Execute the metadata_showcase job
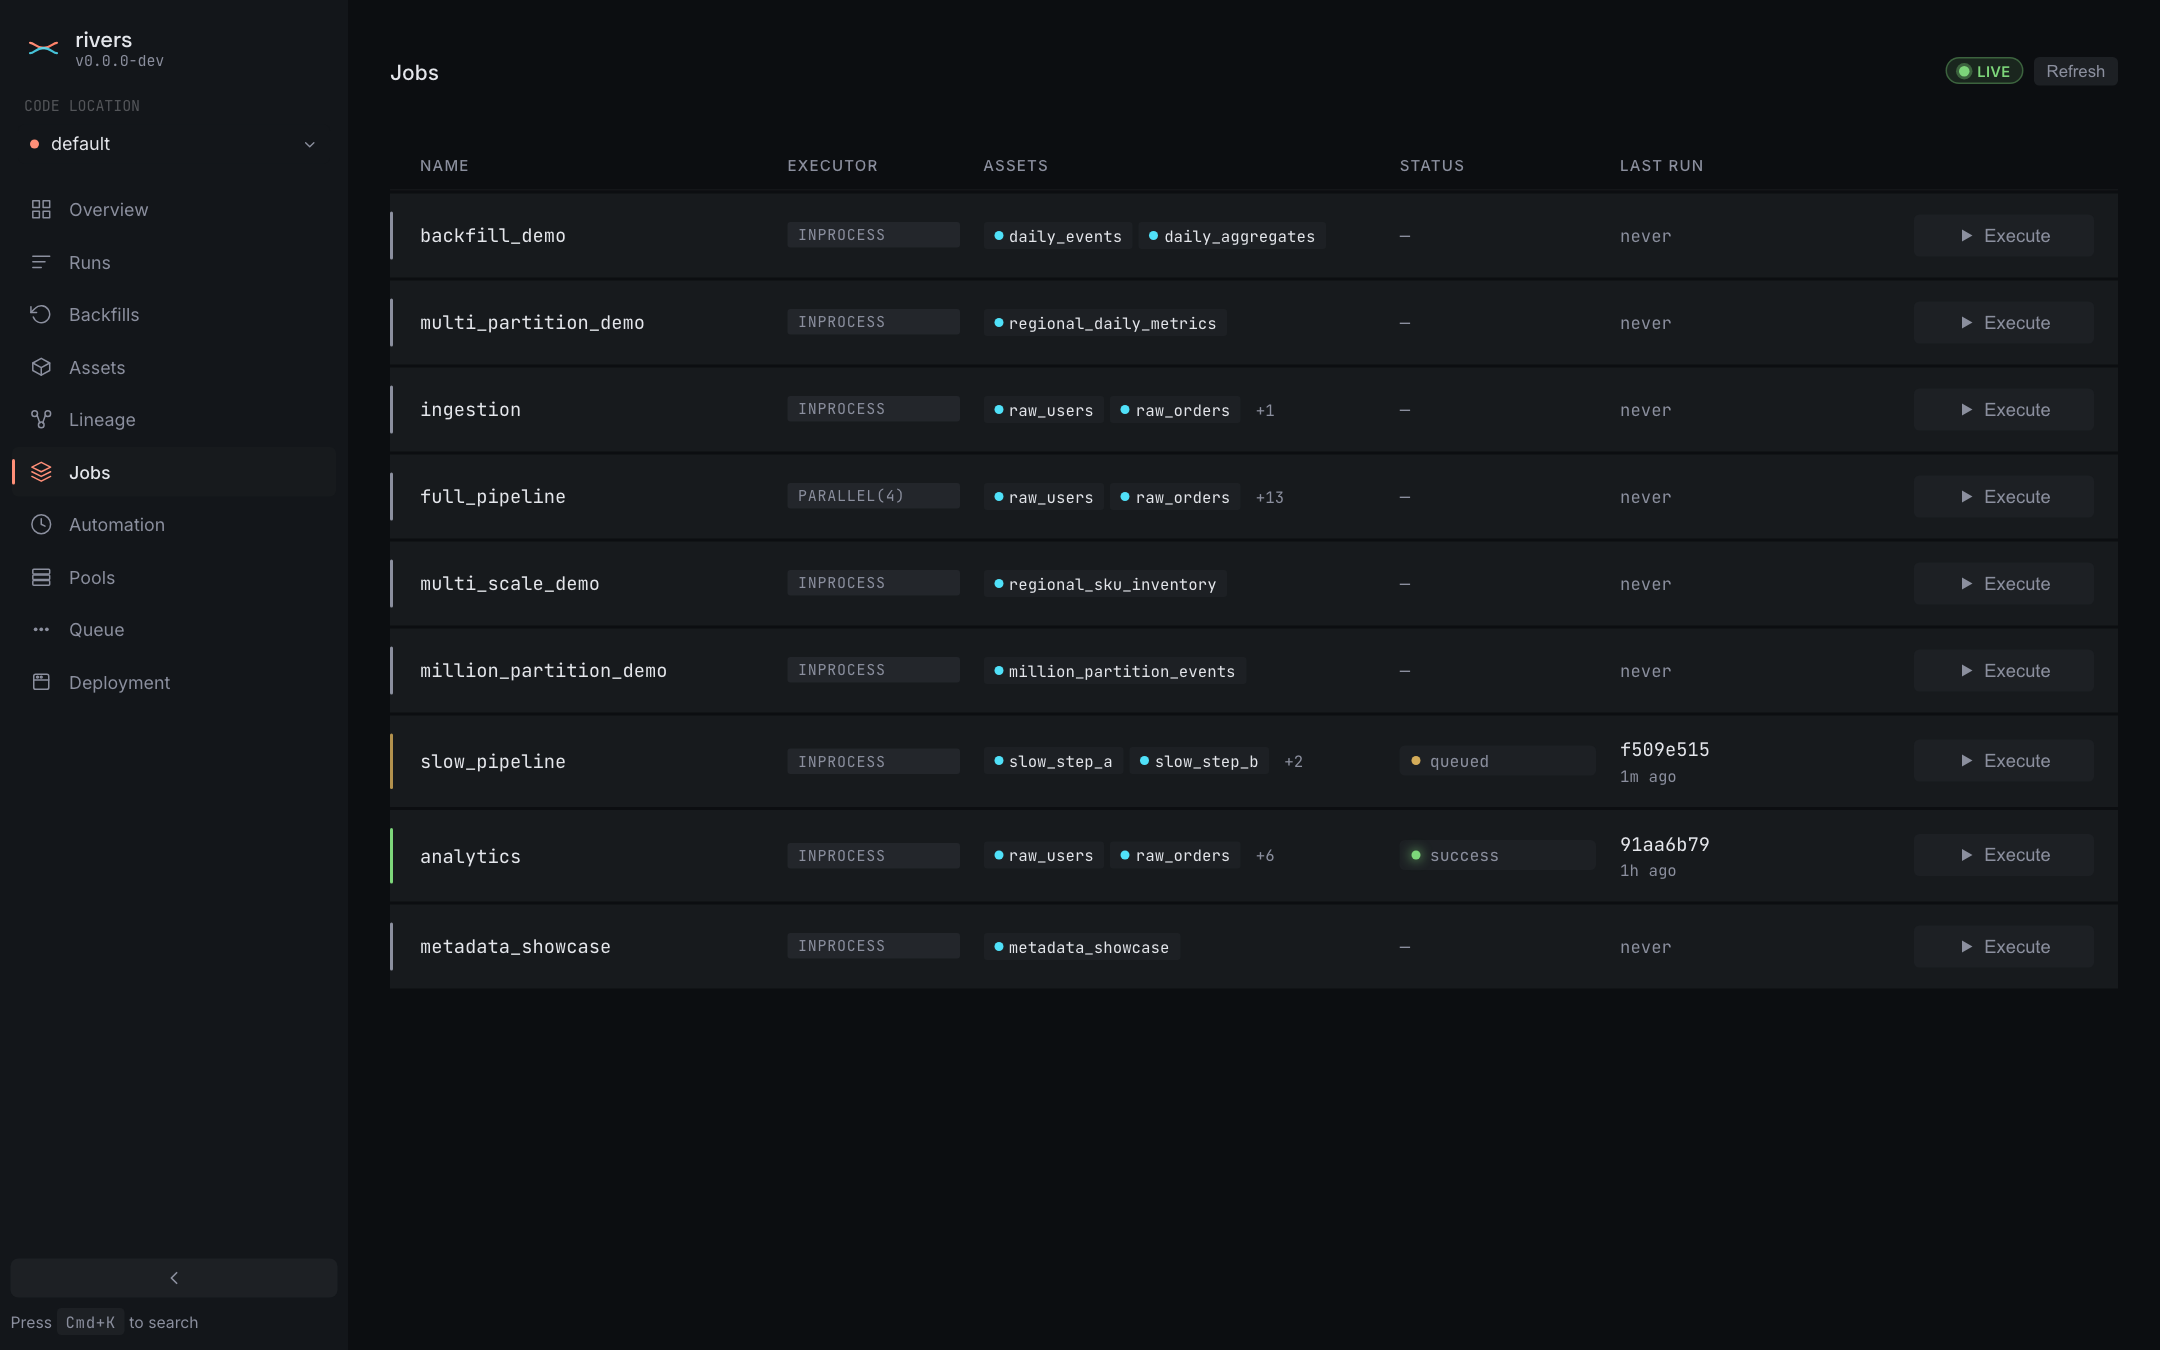 [2003, 947]
